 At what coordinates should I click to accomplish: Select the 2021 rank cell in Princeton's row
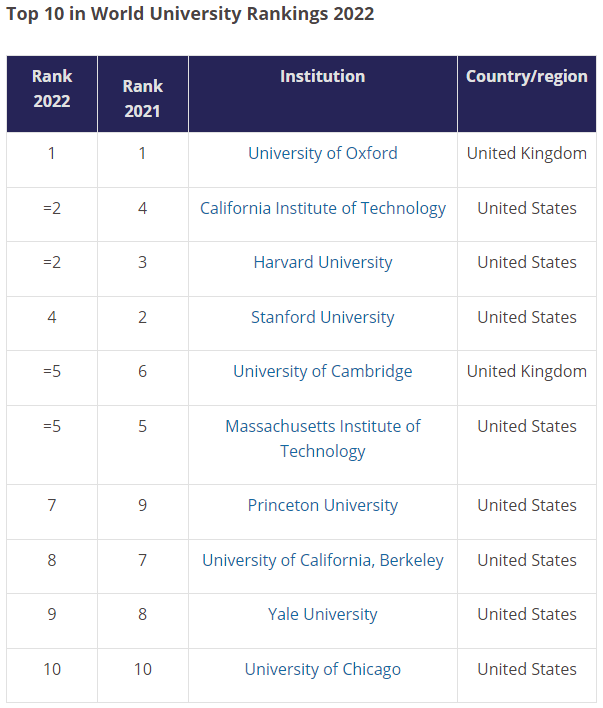(x=142, y=505)
